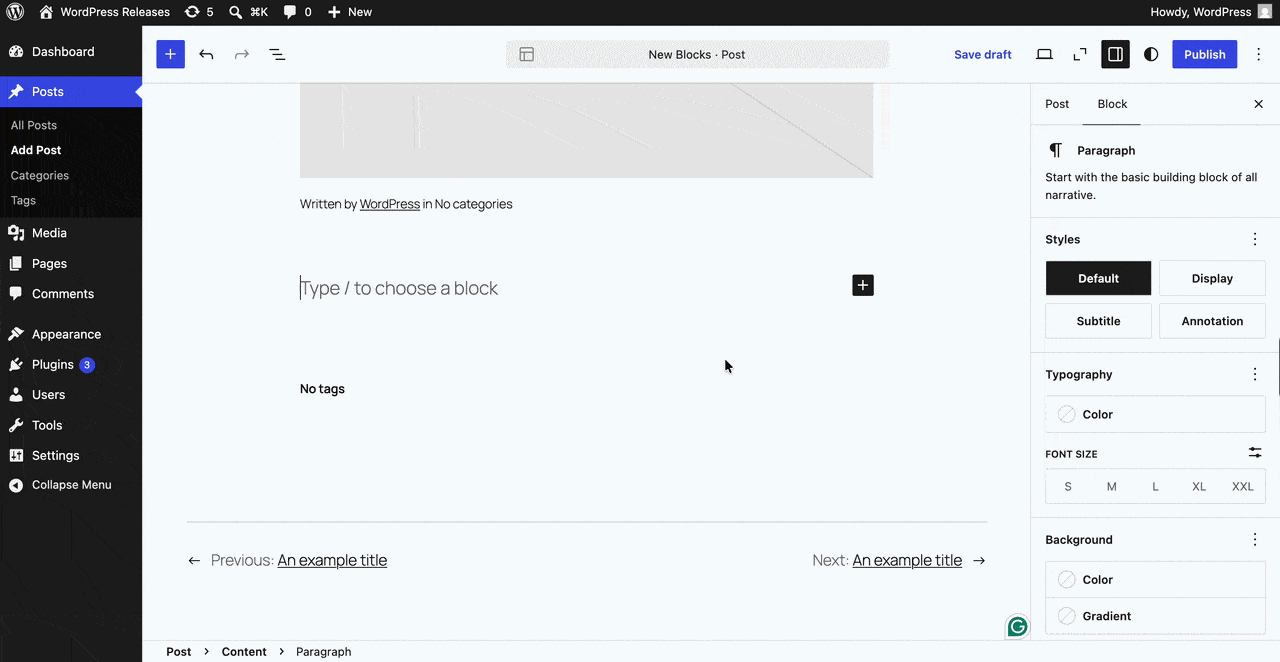Click Save draft
Image resolution: width=1280 pixels, height=662 pixels.
[983, 54]
